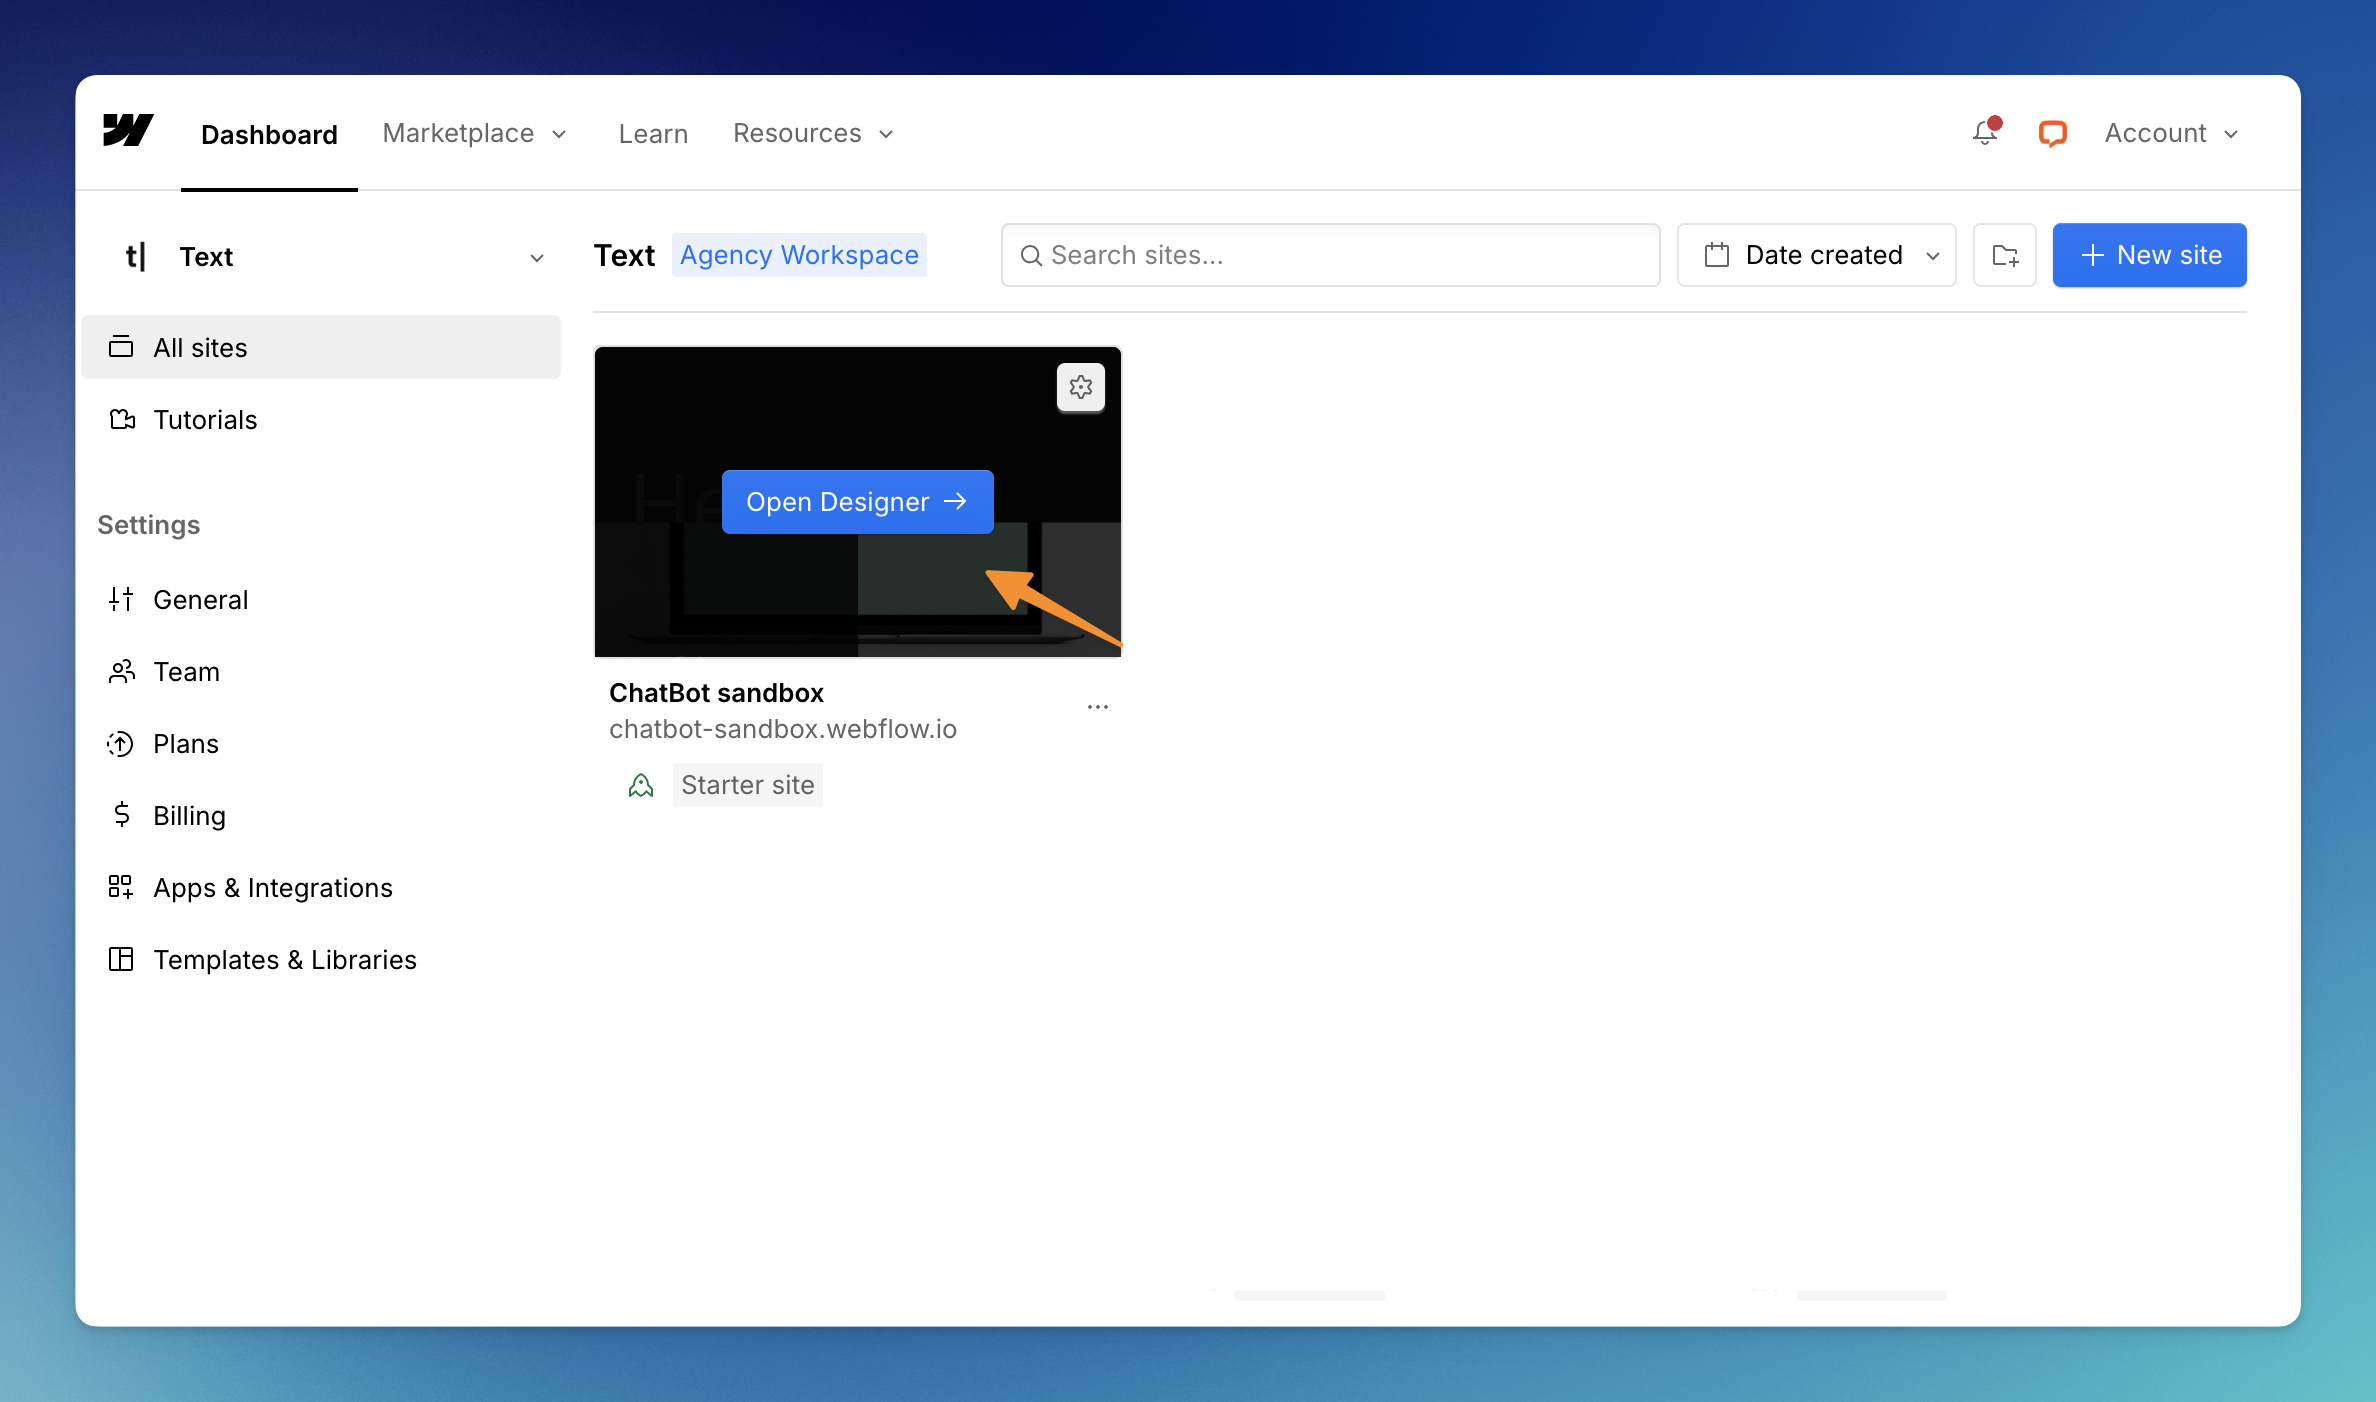Click the Open Designer button
2376x1402 pixels.
[x=857, y=502]
